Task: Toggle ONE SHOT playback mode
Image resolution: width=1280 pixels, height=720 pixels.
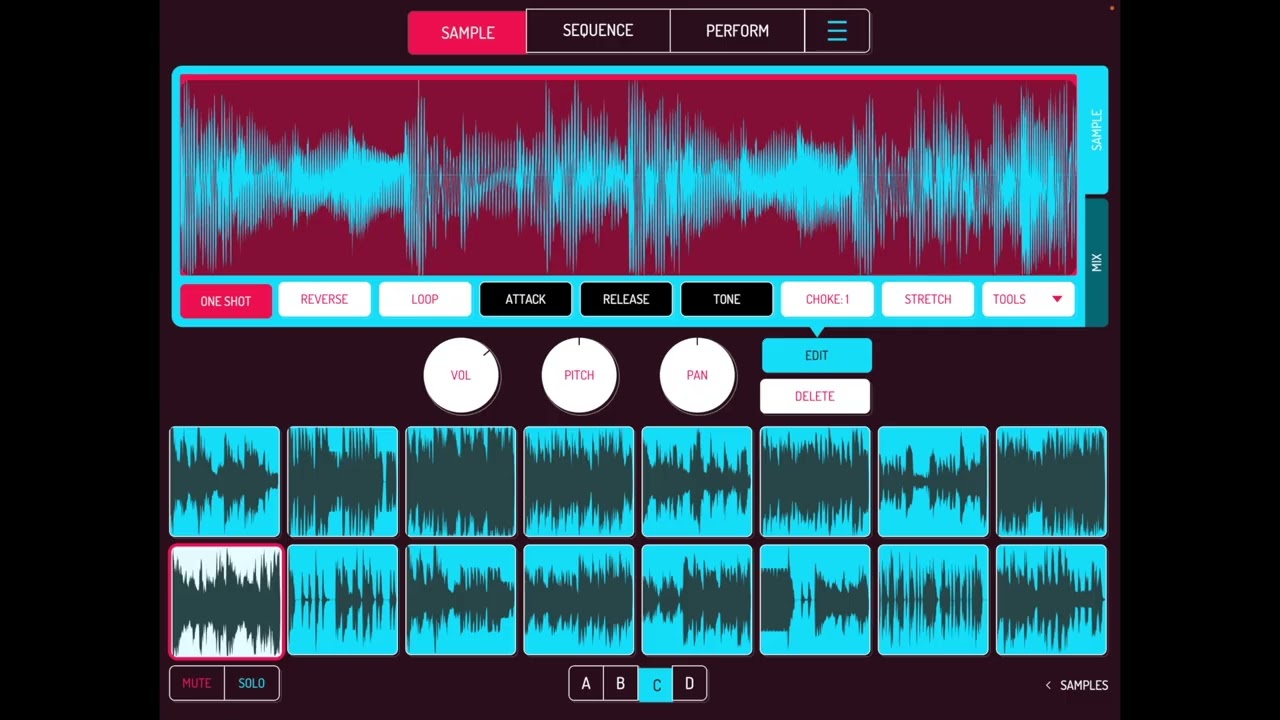Action: pos(226,301)
